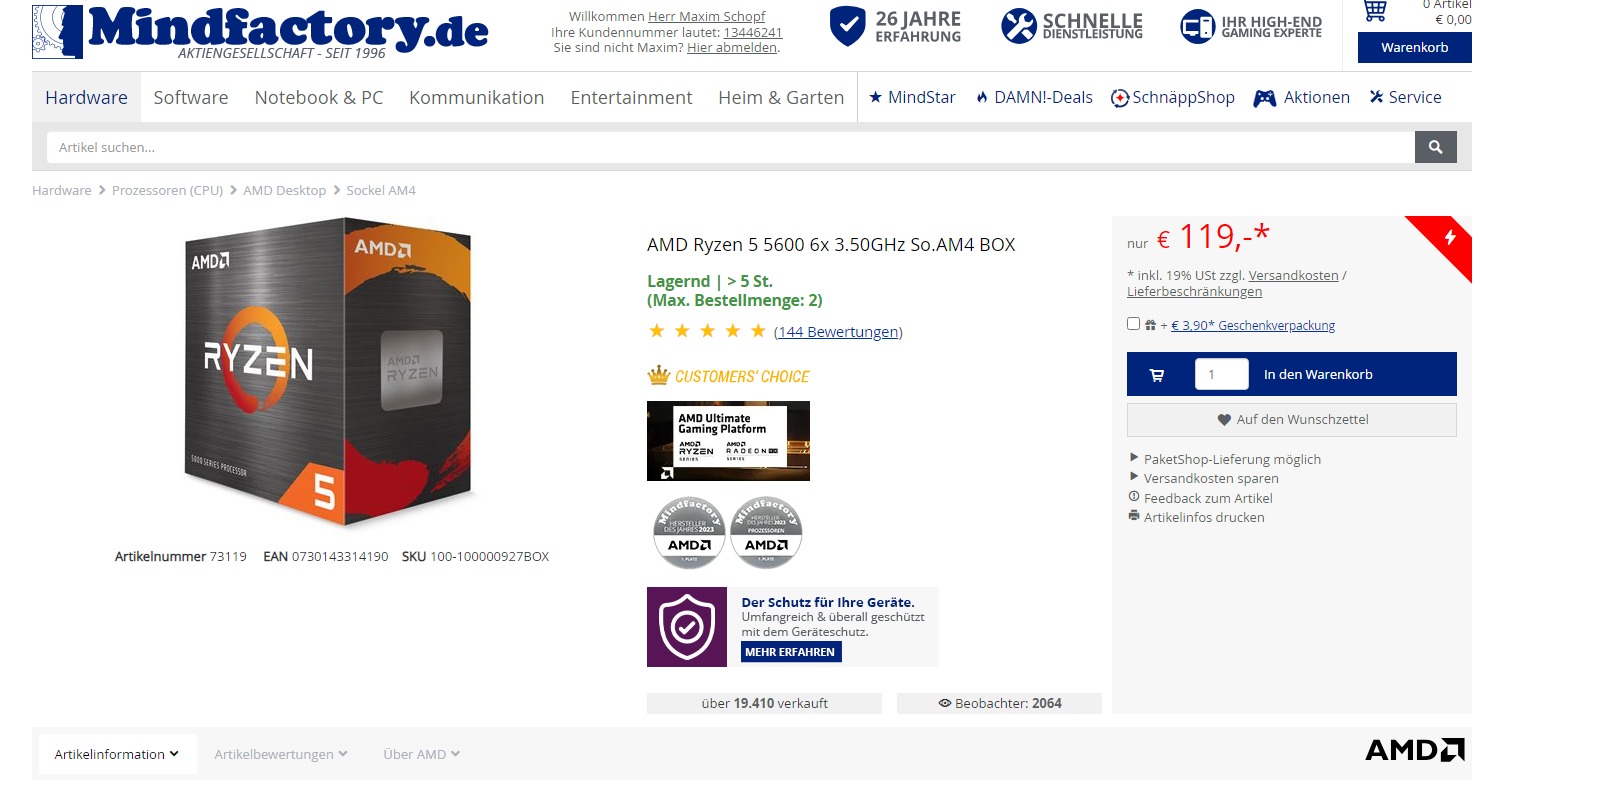The width and height of the screenshot is (1603, 788).
Task: Click the quantity field in the cart bar
Action: click(1221, 374)
